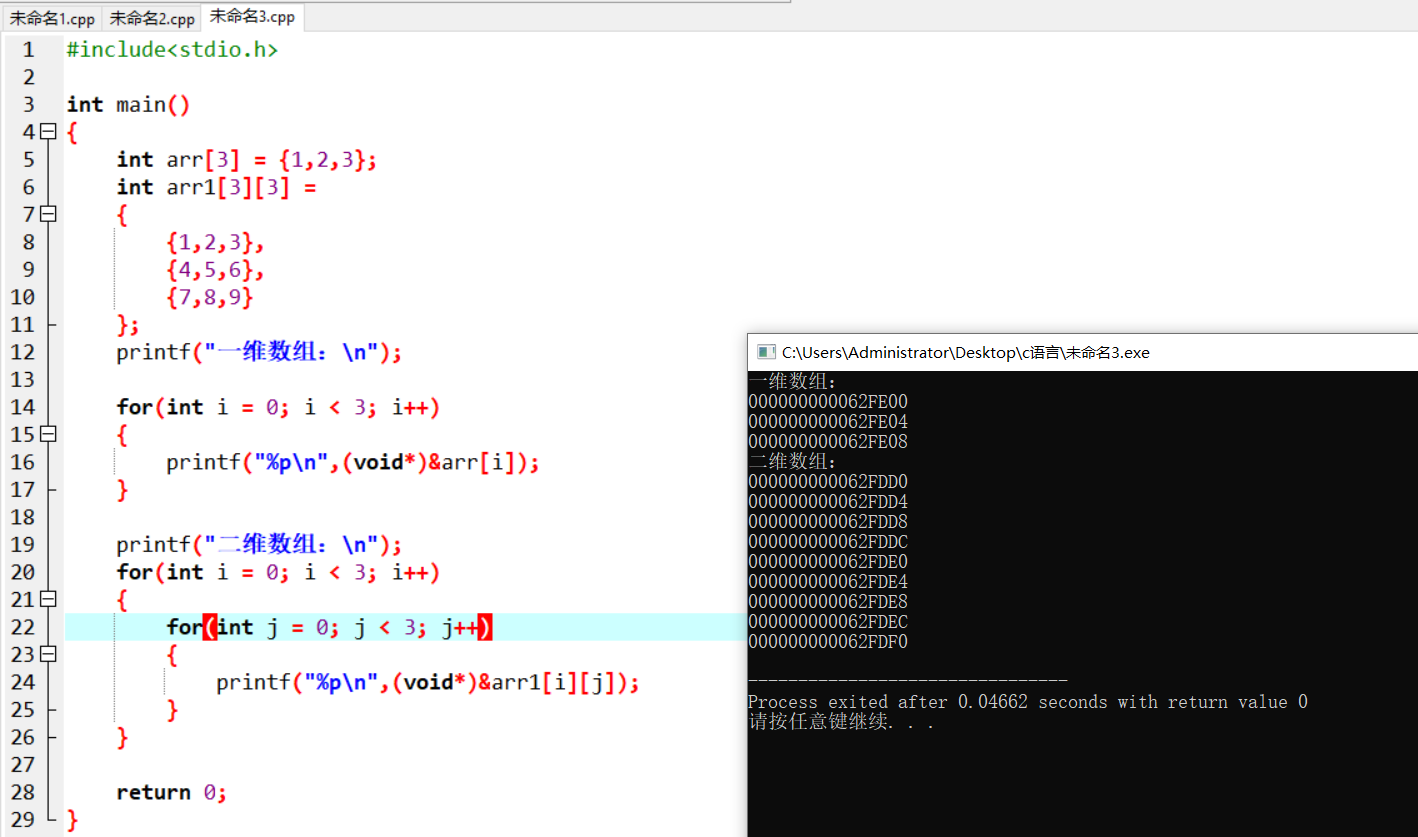Click the printf("一维数组：\n") statement

pos(259,352)
